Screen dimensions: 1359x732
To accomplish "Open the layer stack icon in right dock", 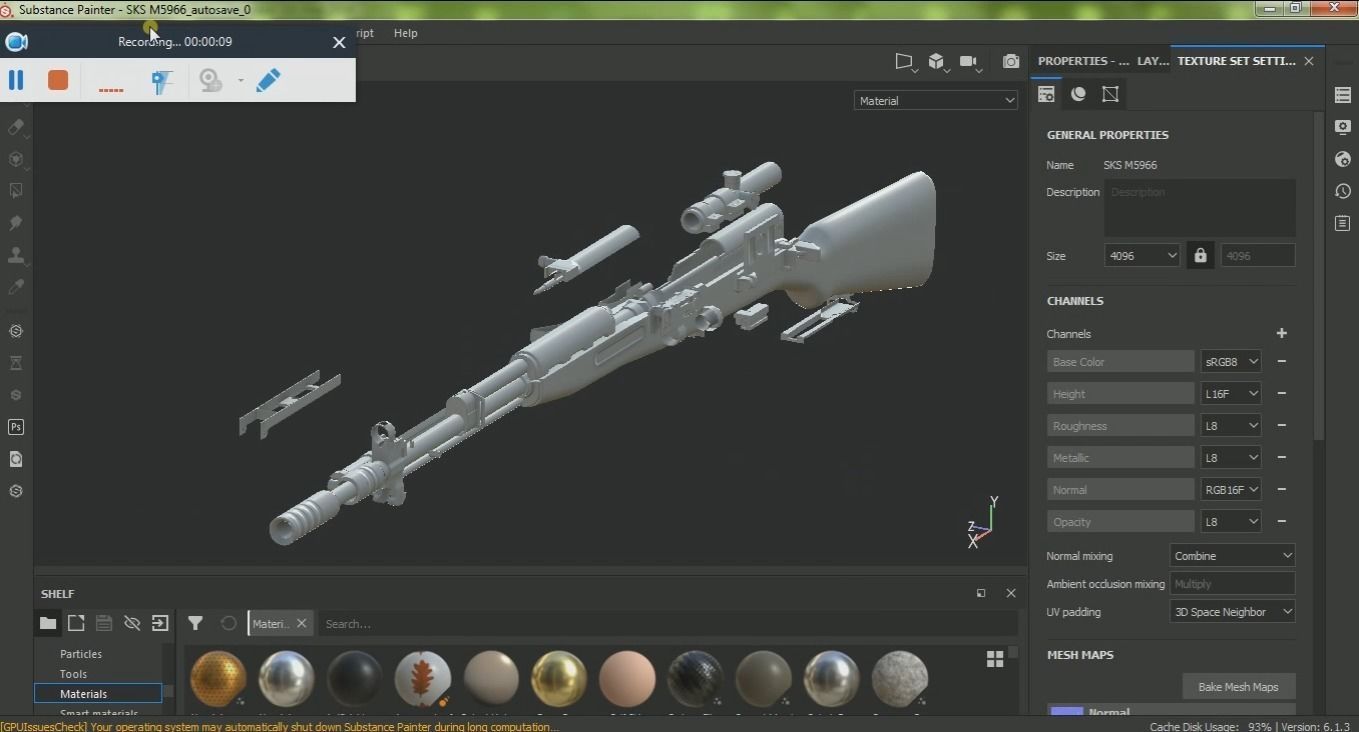I will pyautogui.click(x=1343, y=95).
